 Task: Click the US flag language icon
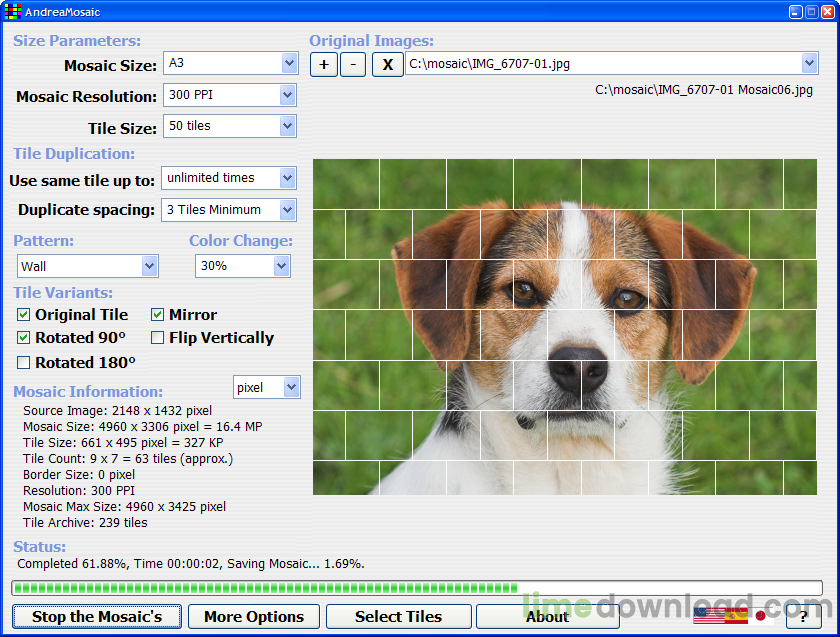(x=708, y=615)
